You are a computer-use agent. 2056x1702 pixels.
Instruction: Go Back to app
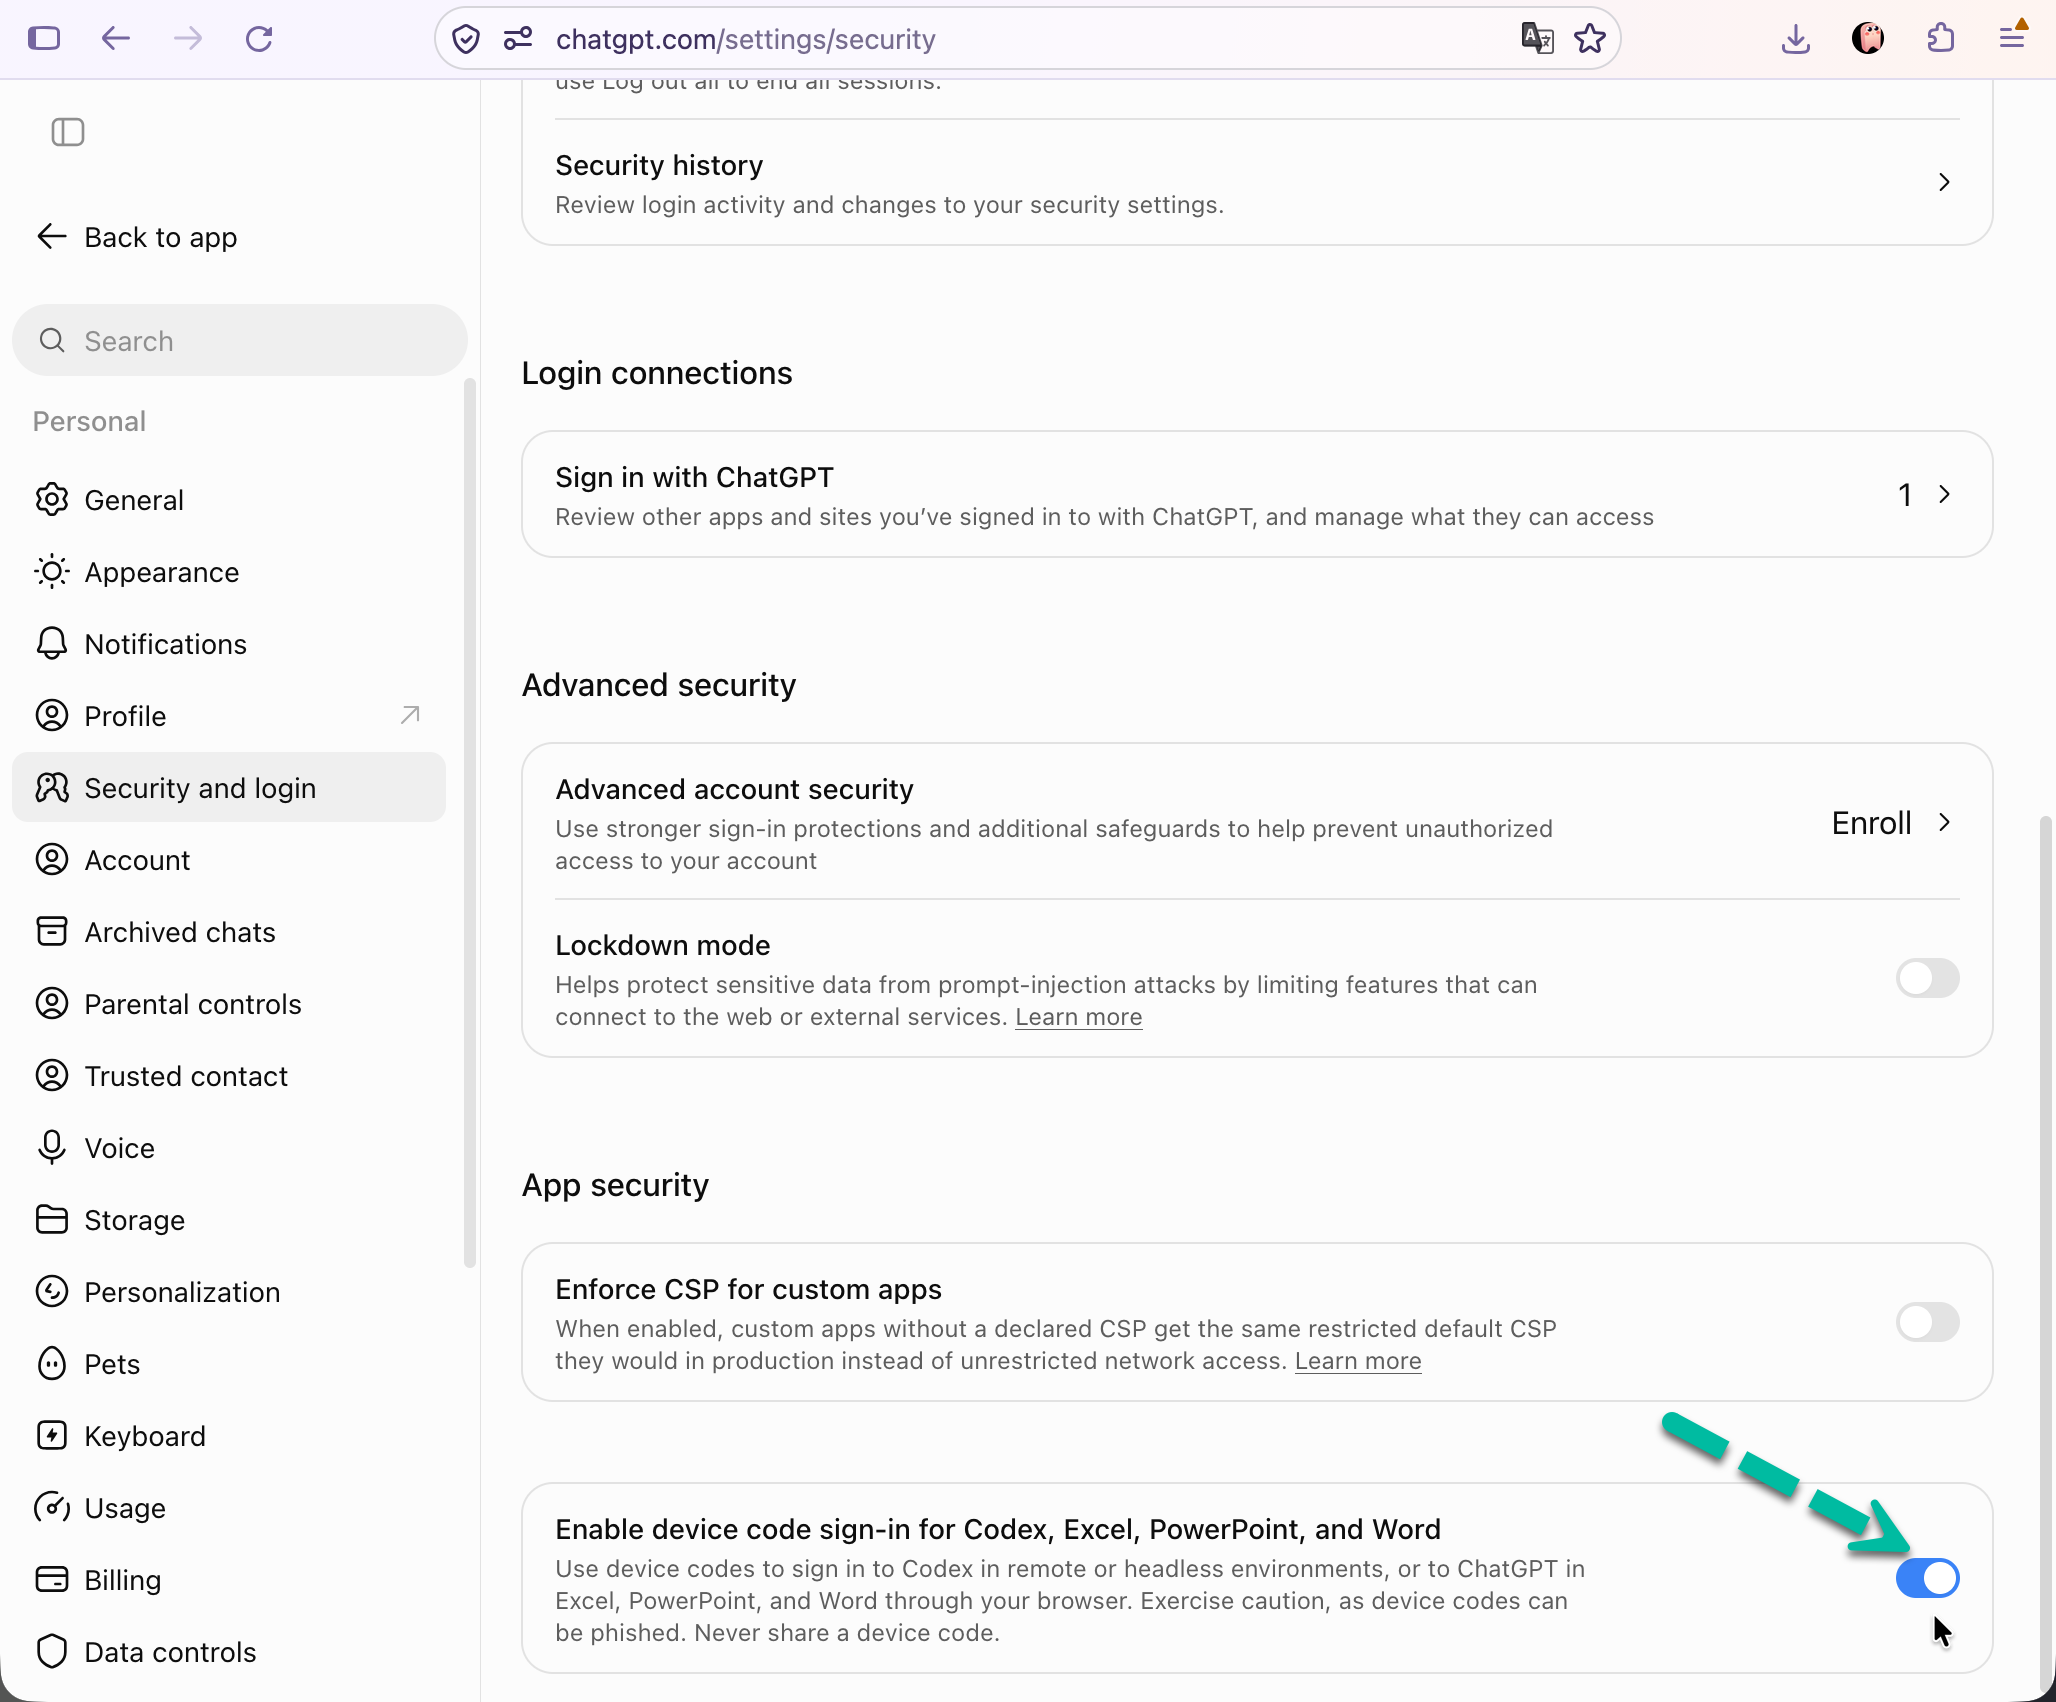(137, 237)
